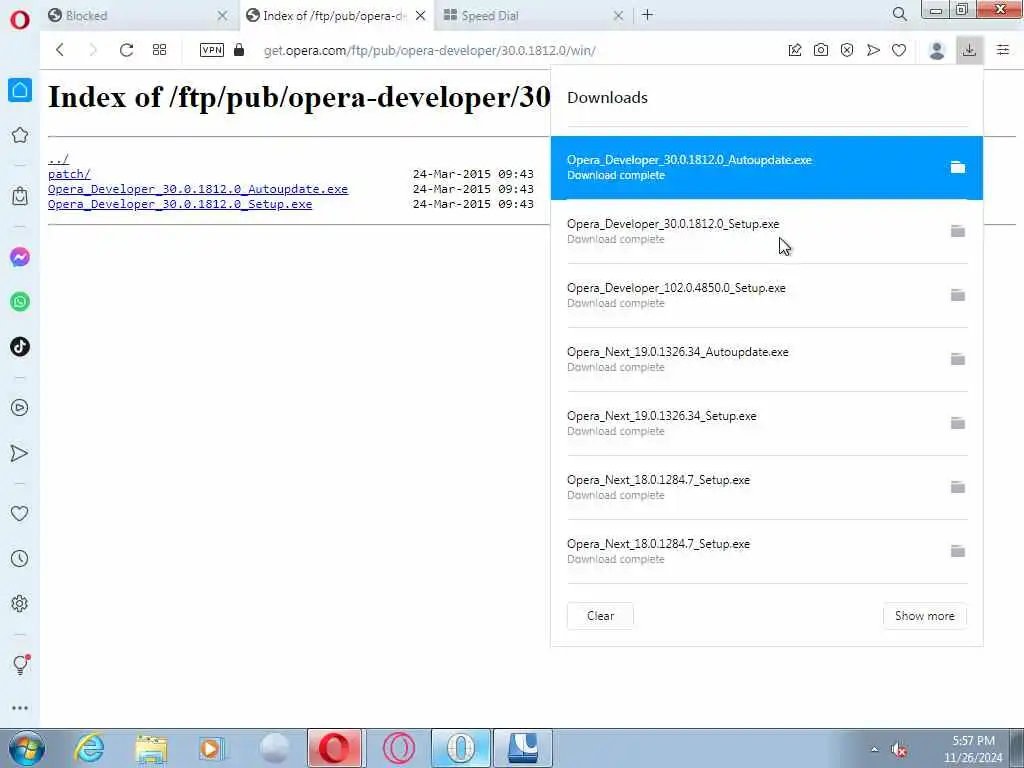Switch to the Blocked tab

(134, 15)
